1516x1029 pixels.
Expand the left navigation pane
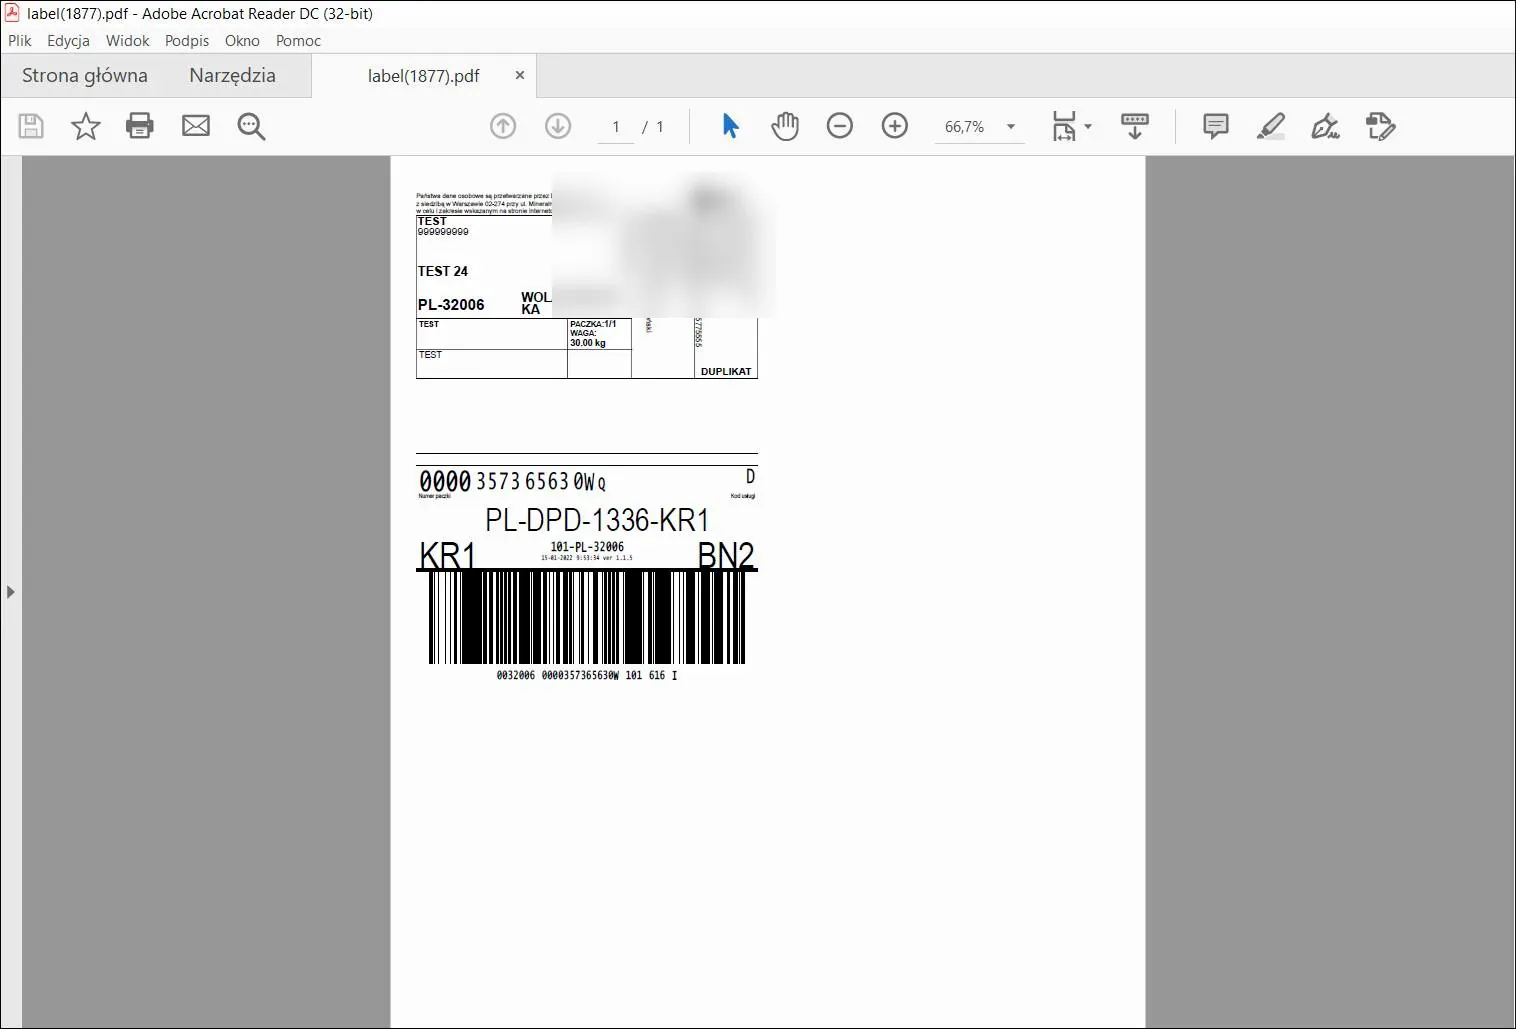(11, 592)
